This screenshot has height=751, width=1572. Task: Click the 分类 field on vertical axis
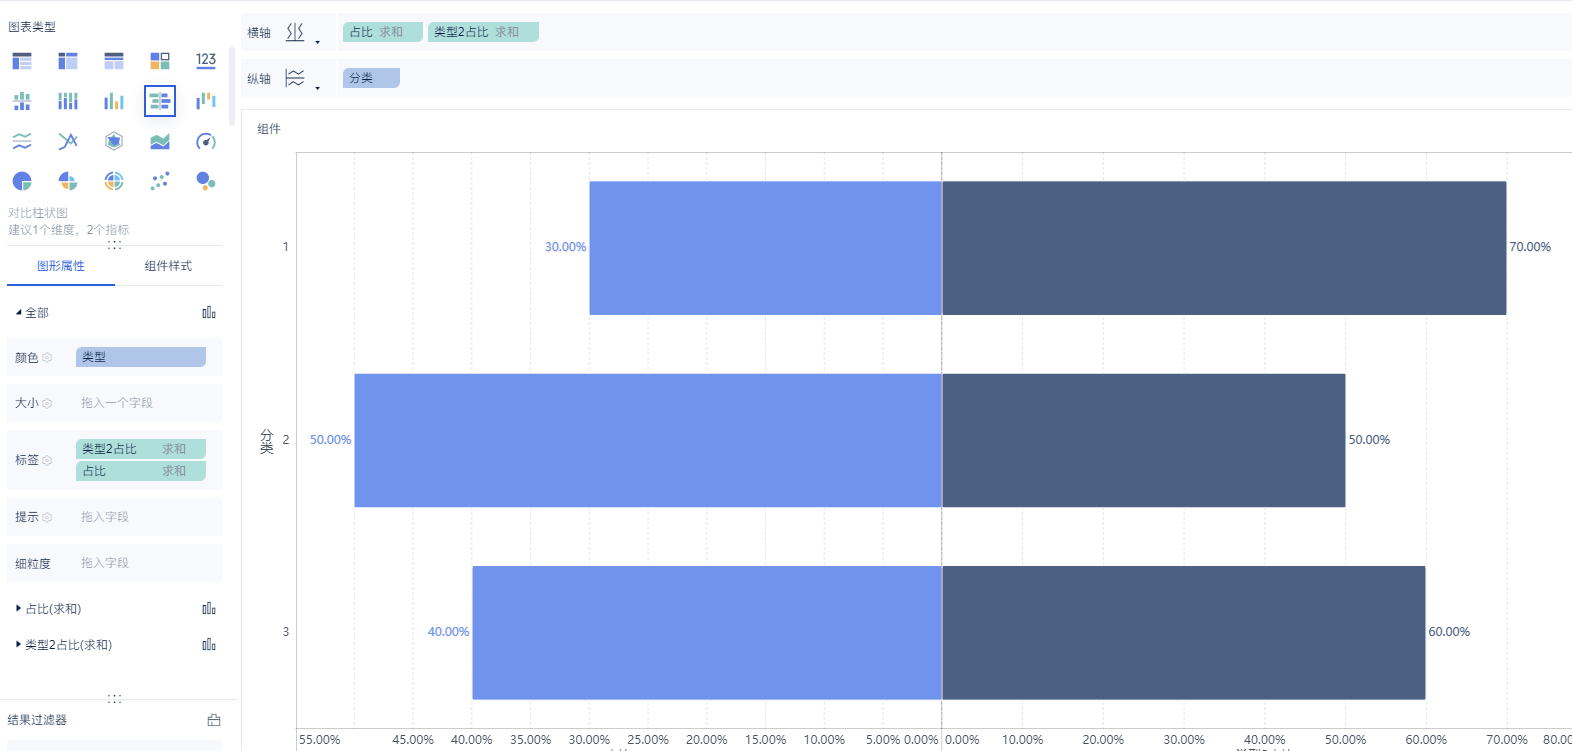[371, 78]
